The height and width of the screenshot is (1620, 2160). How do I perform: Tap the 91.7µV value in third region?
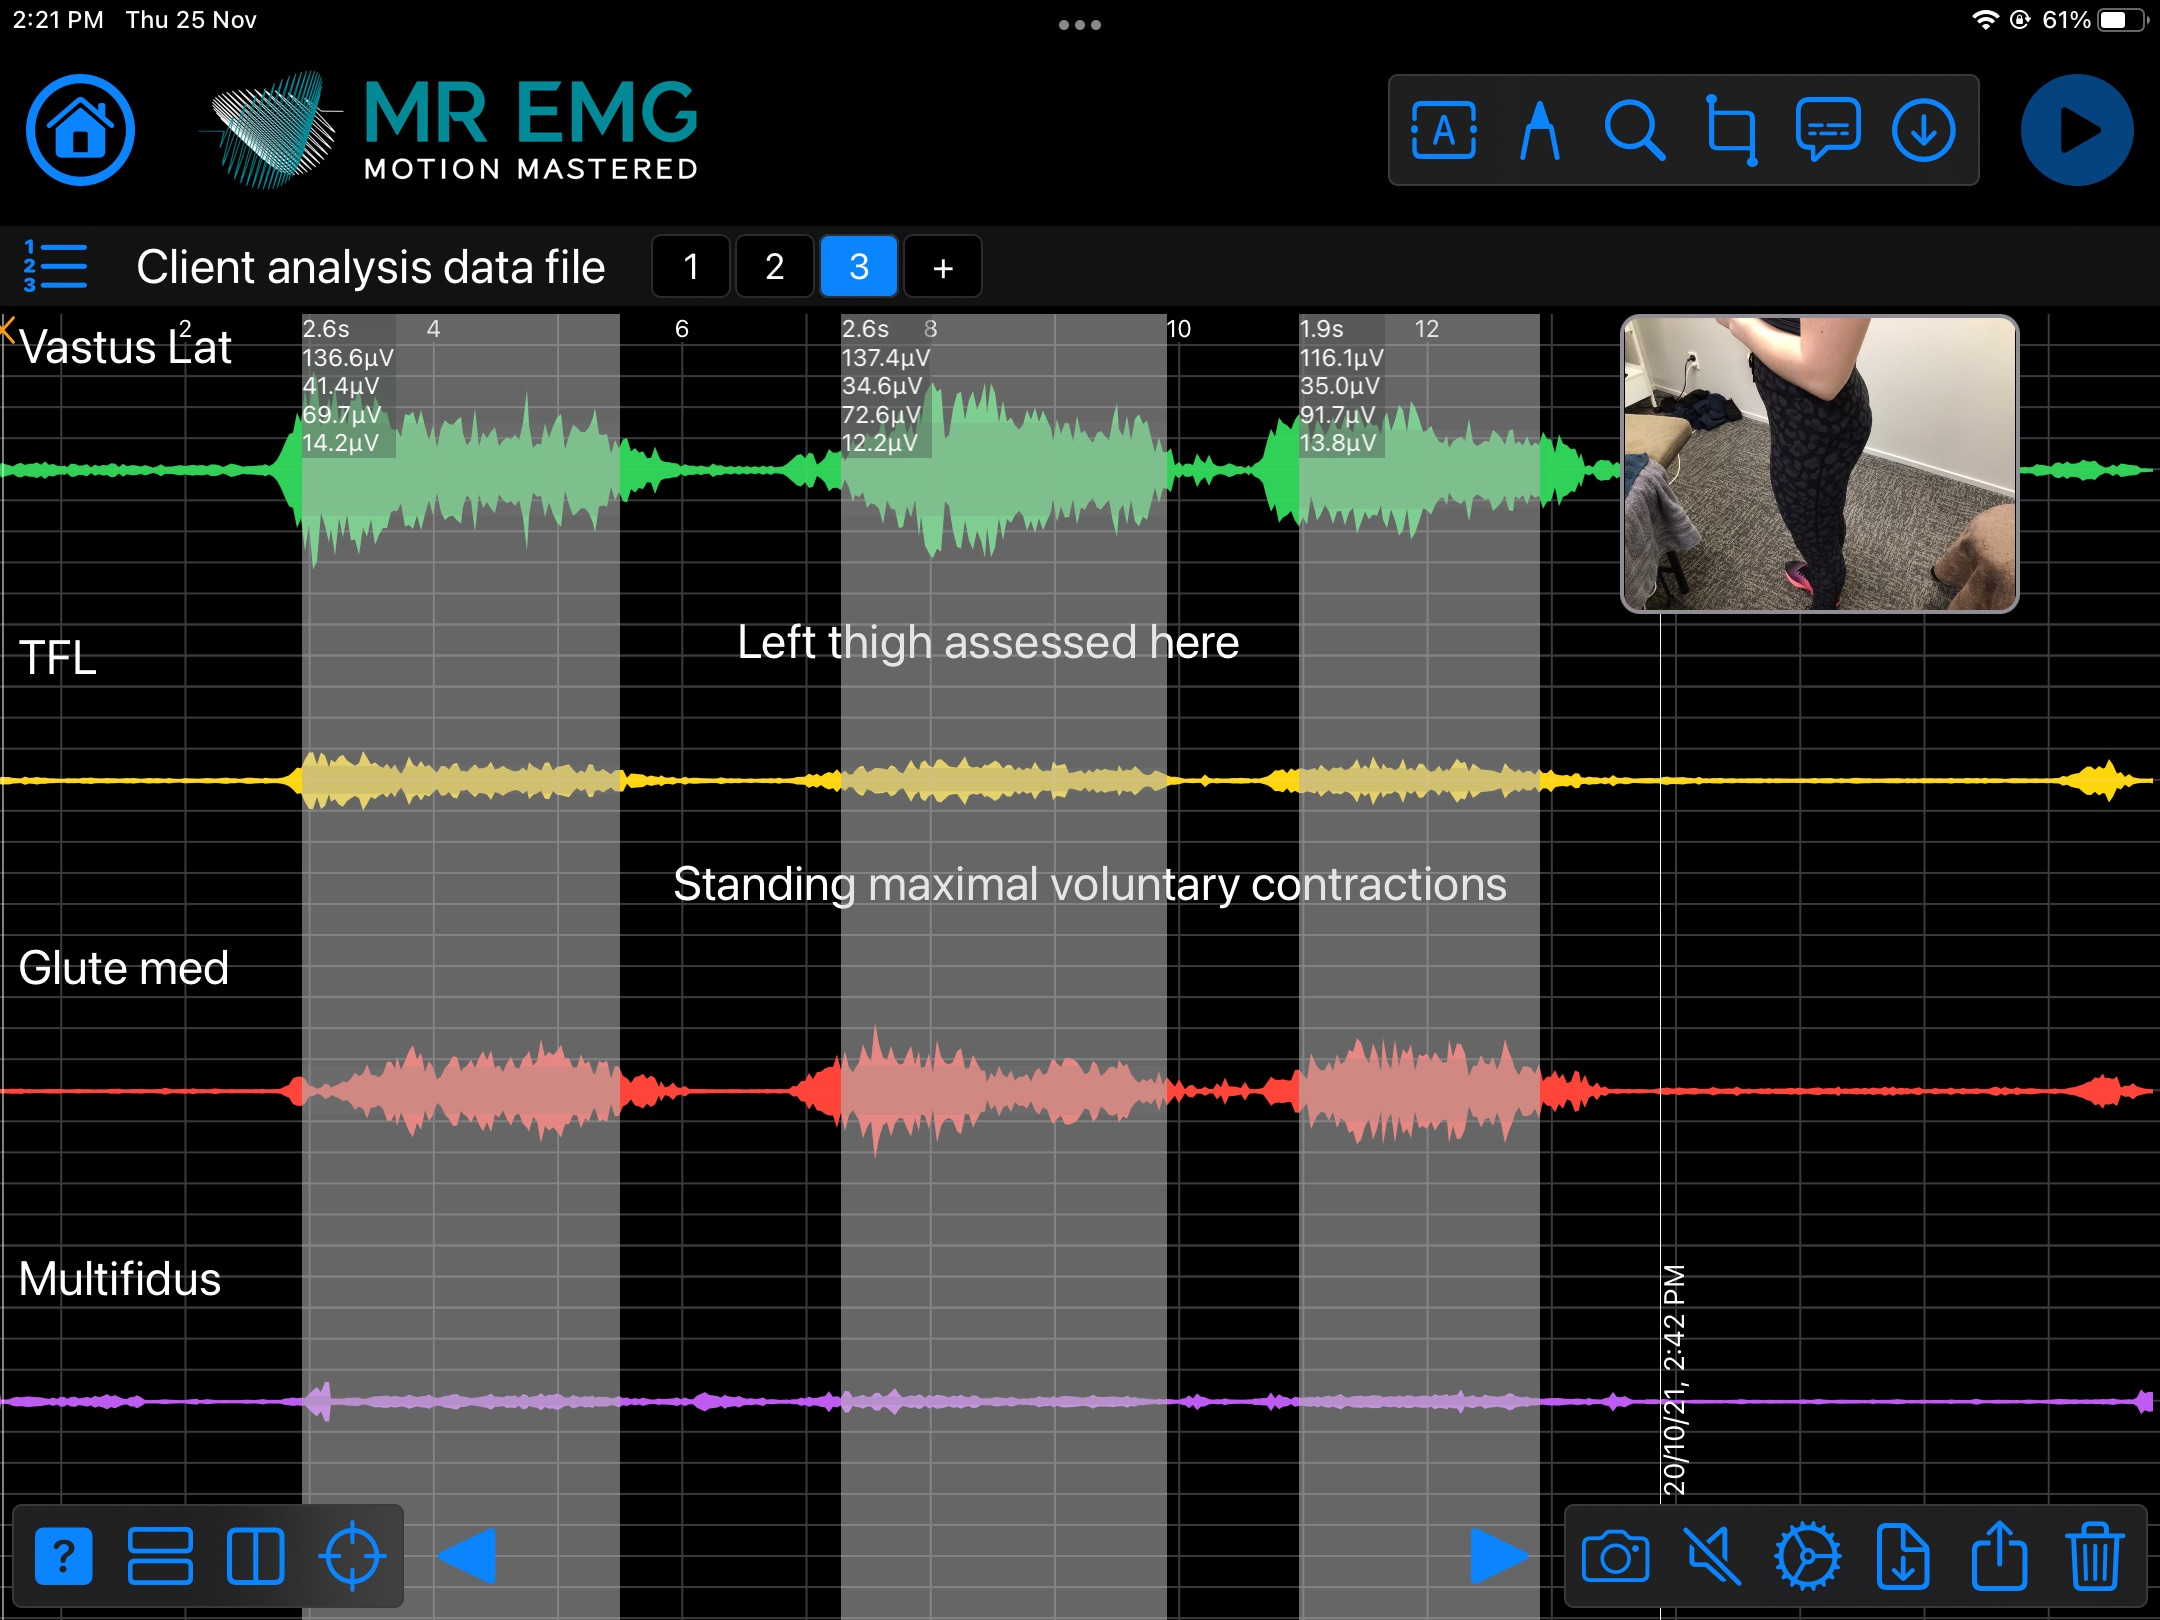[1337, 414]
